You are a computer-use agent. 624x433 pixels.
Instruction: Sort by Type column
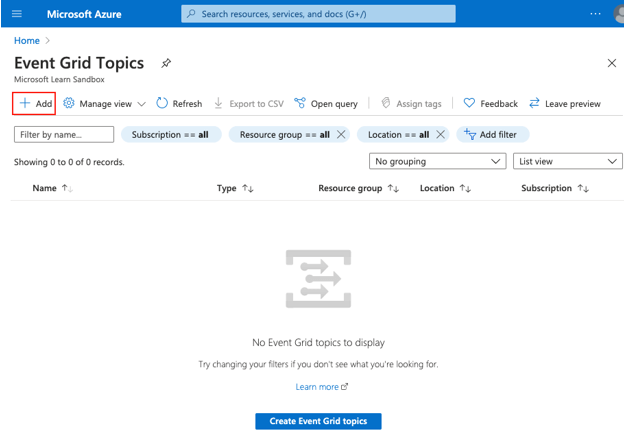235,188
